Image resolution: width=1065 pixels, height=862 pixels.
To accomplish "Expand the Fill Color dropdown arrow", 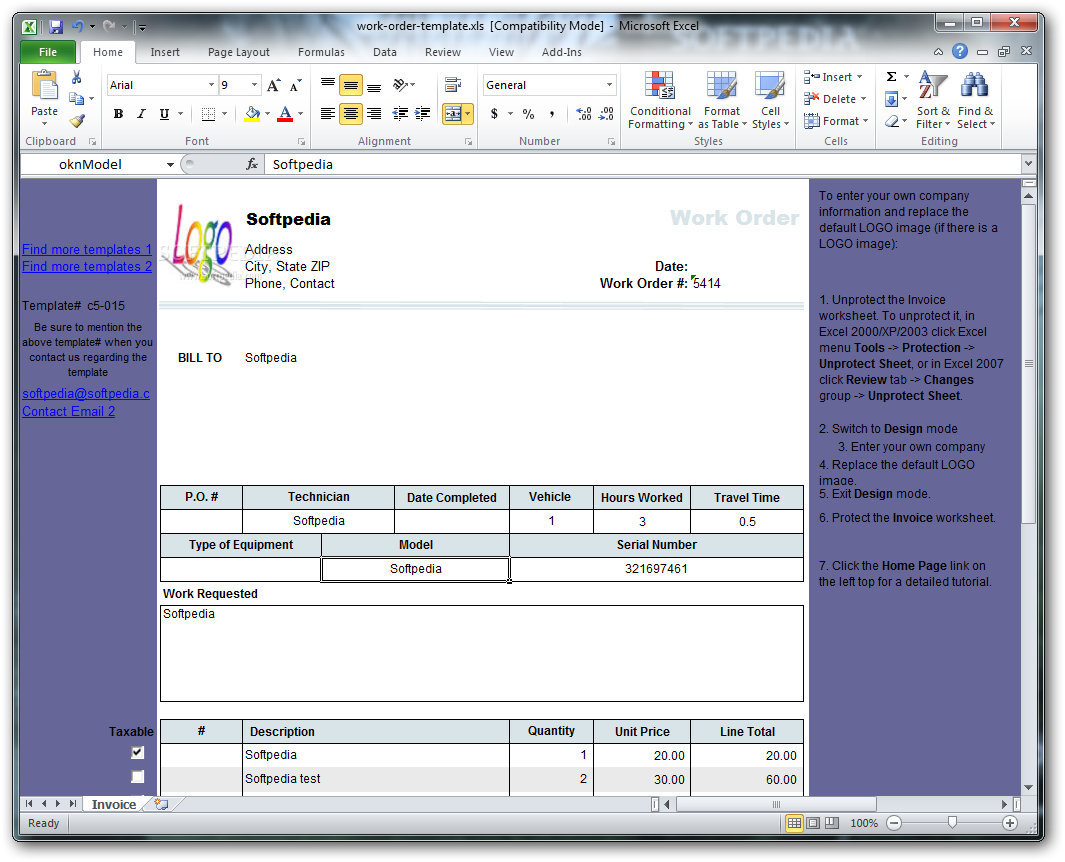I will 268,113.
